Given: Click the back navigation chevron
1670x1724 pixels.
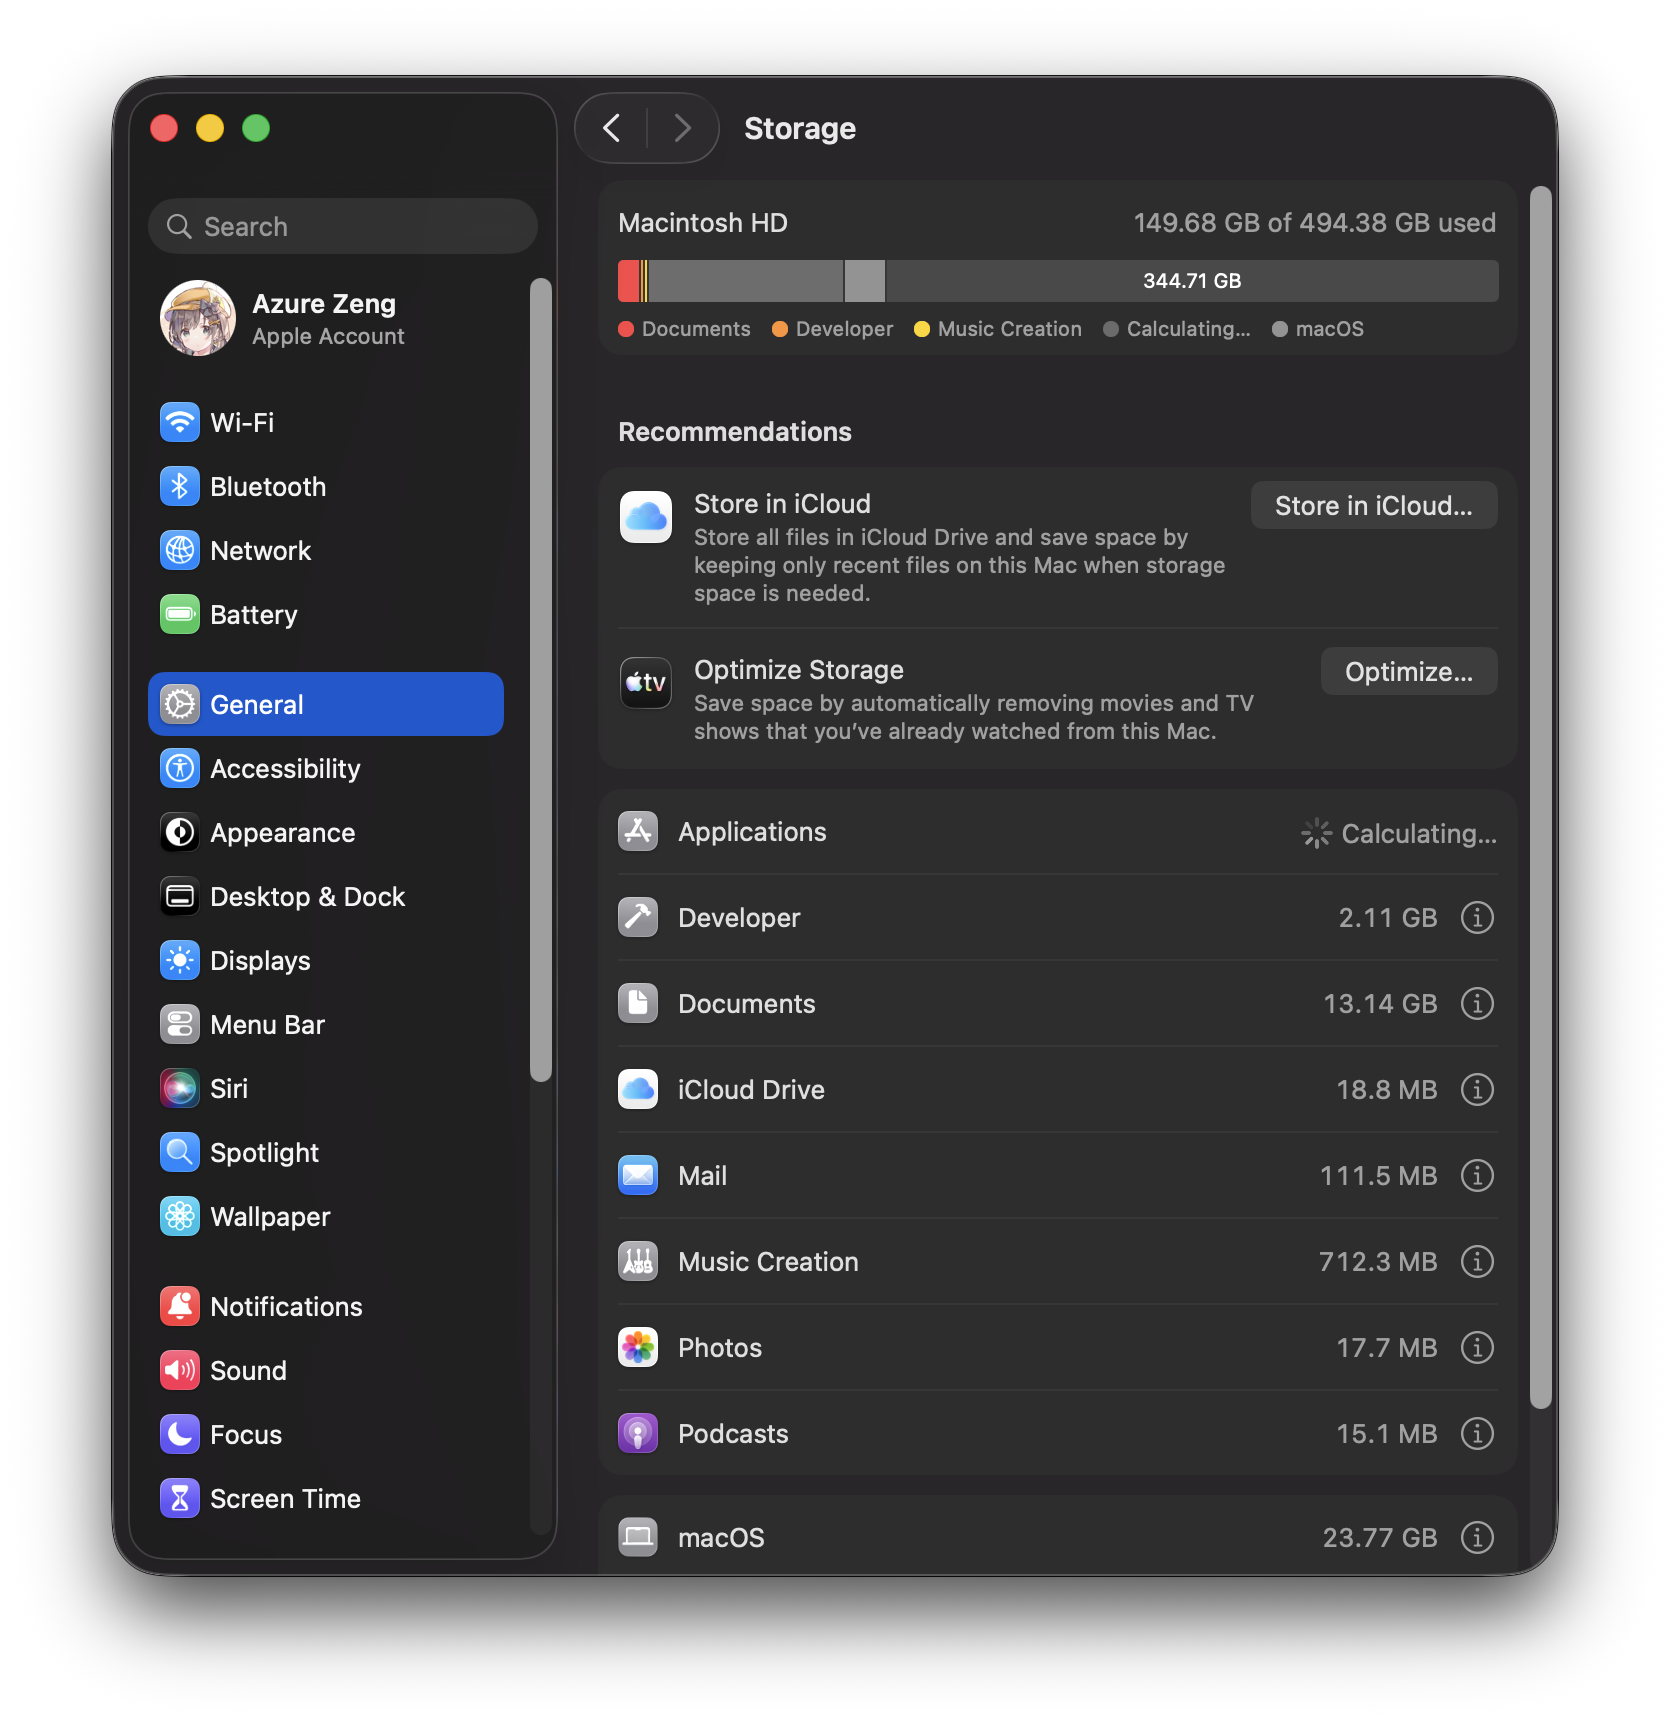Looking at the screenshot, I should [x=612, y=128].
